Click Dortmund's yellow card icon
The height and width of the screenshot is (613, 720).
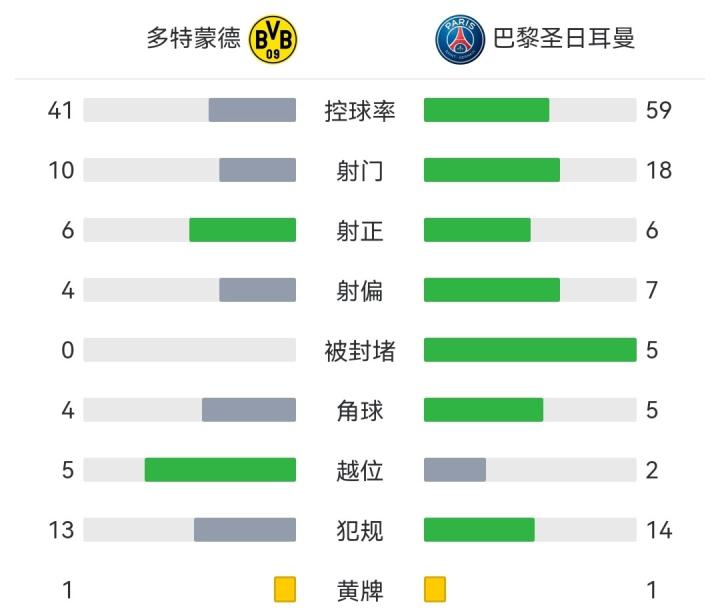tap(285, 589)
